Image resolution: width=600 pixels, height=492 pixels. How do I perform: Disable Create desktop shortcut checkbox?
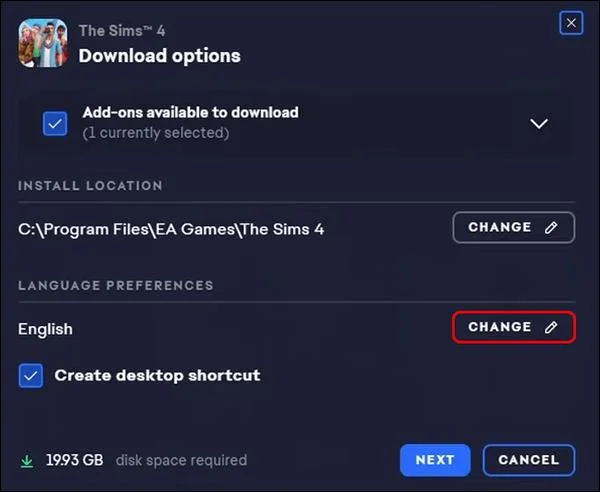click(x=31, y=376)
